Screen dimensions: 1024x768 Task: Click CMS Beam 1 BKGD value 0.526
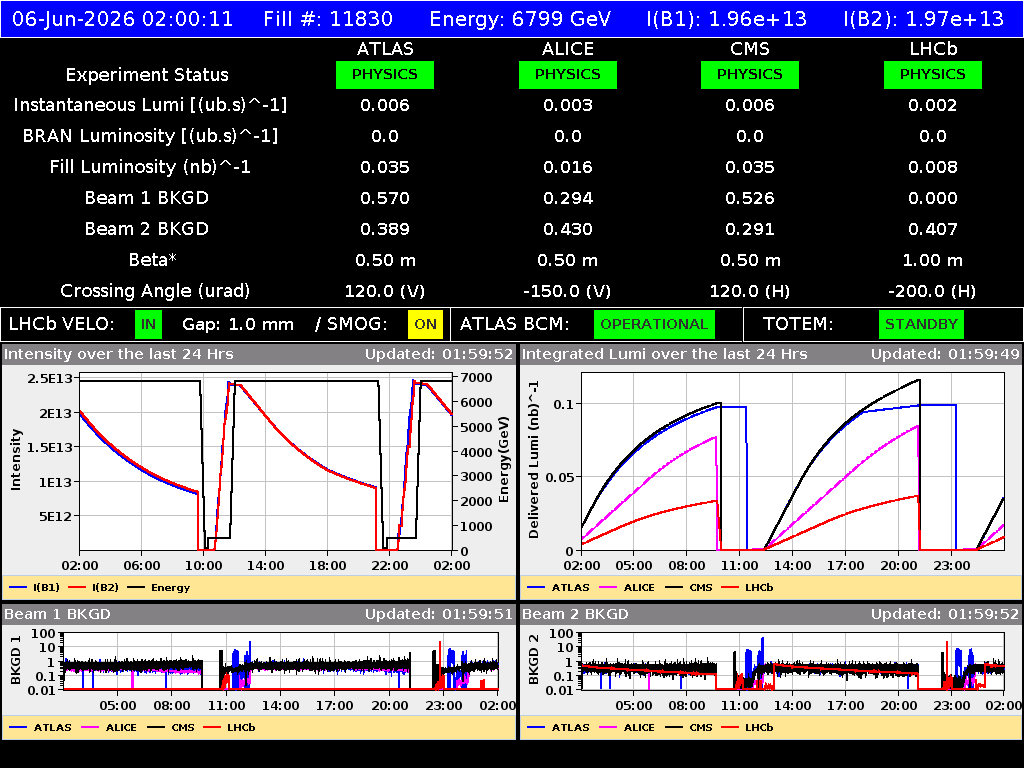(750, 199)
